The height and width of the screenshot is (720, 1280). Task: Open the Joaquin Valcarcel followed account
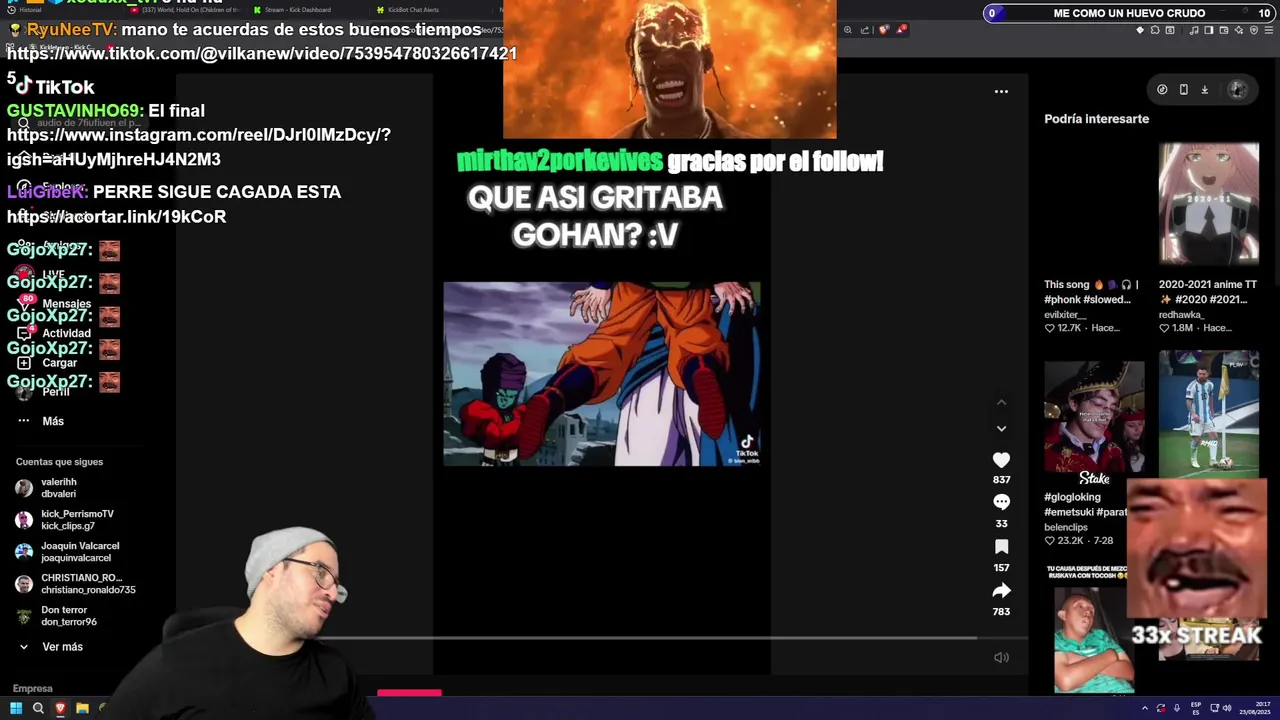click(67, 552)
